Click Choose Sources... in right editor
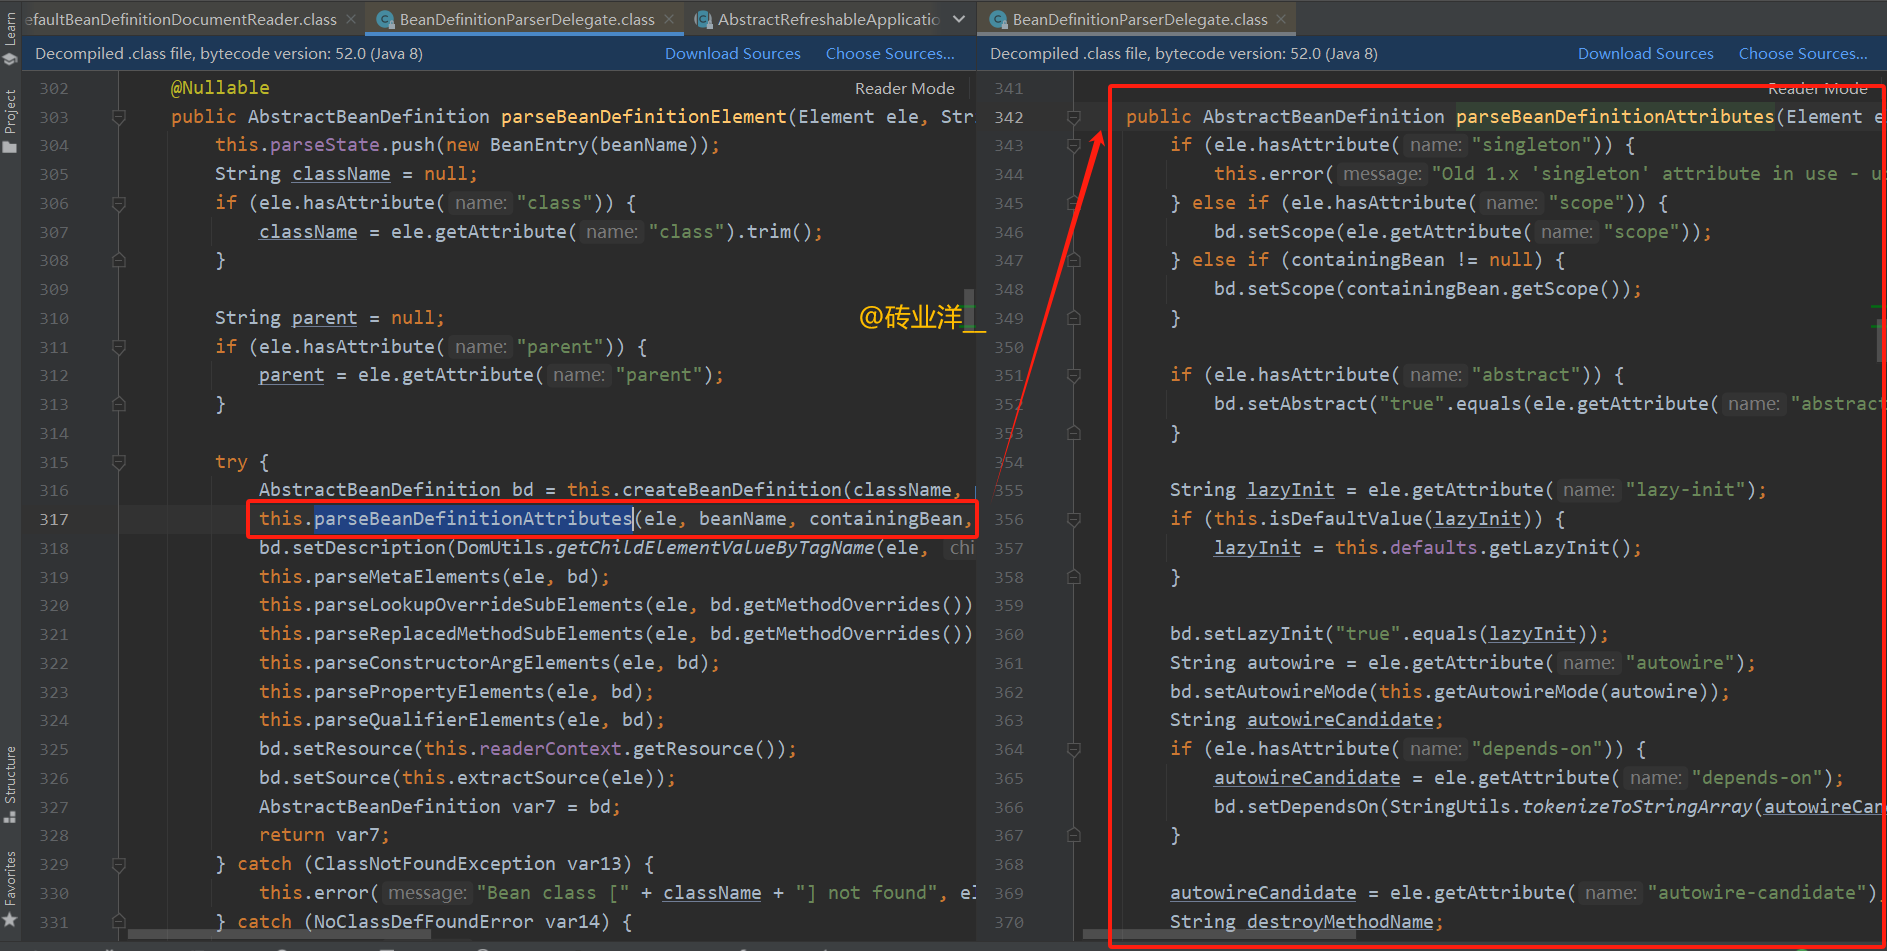The image size is (1887, 951). pyautogui.click(x=1803, y=54)
